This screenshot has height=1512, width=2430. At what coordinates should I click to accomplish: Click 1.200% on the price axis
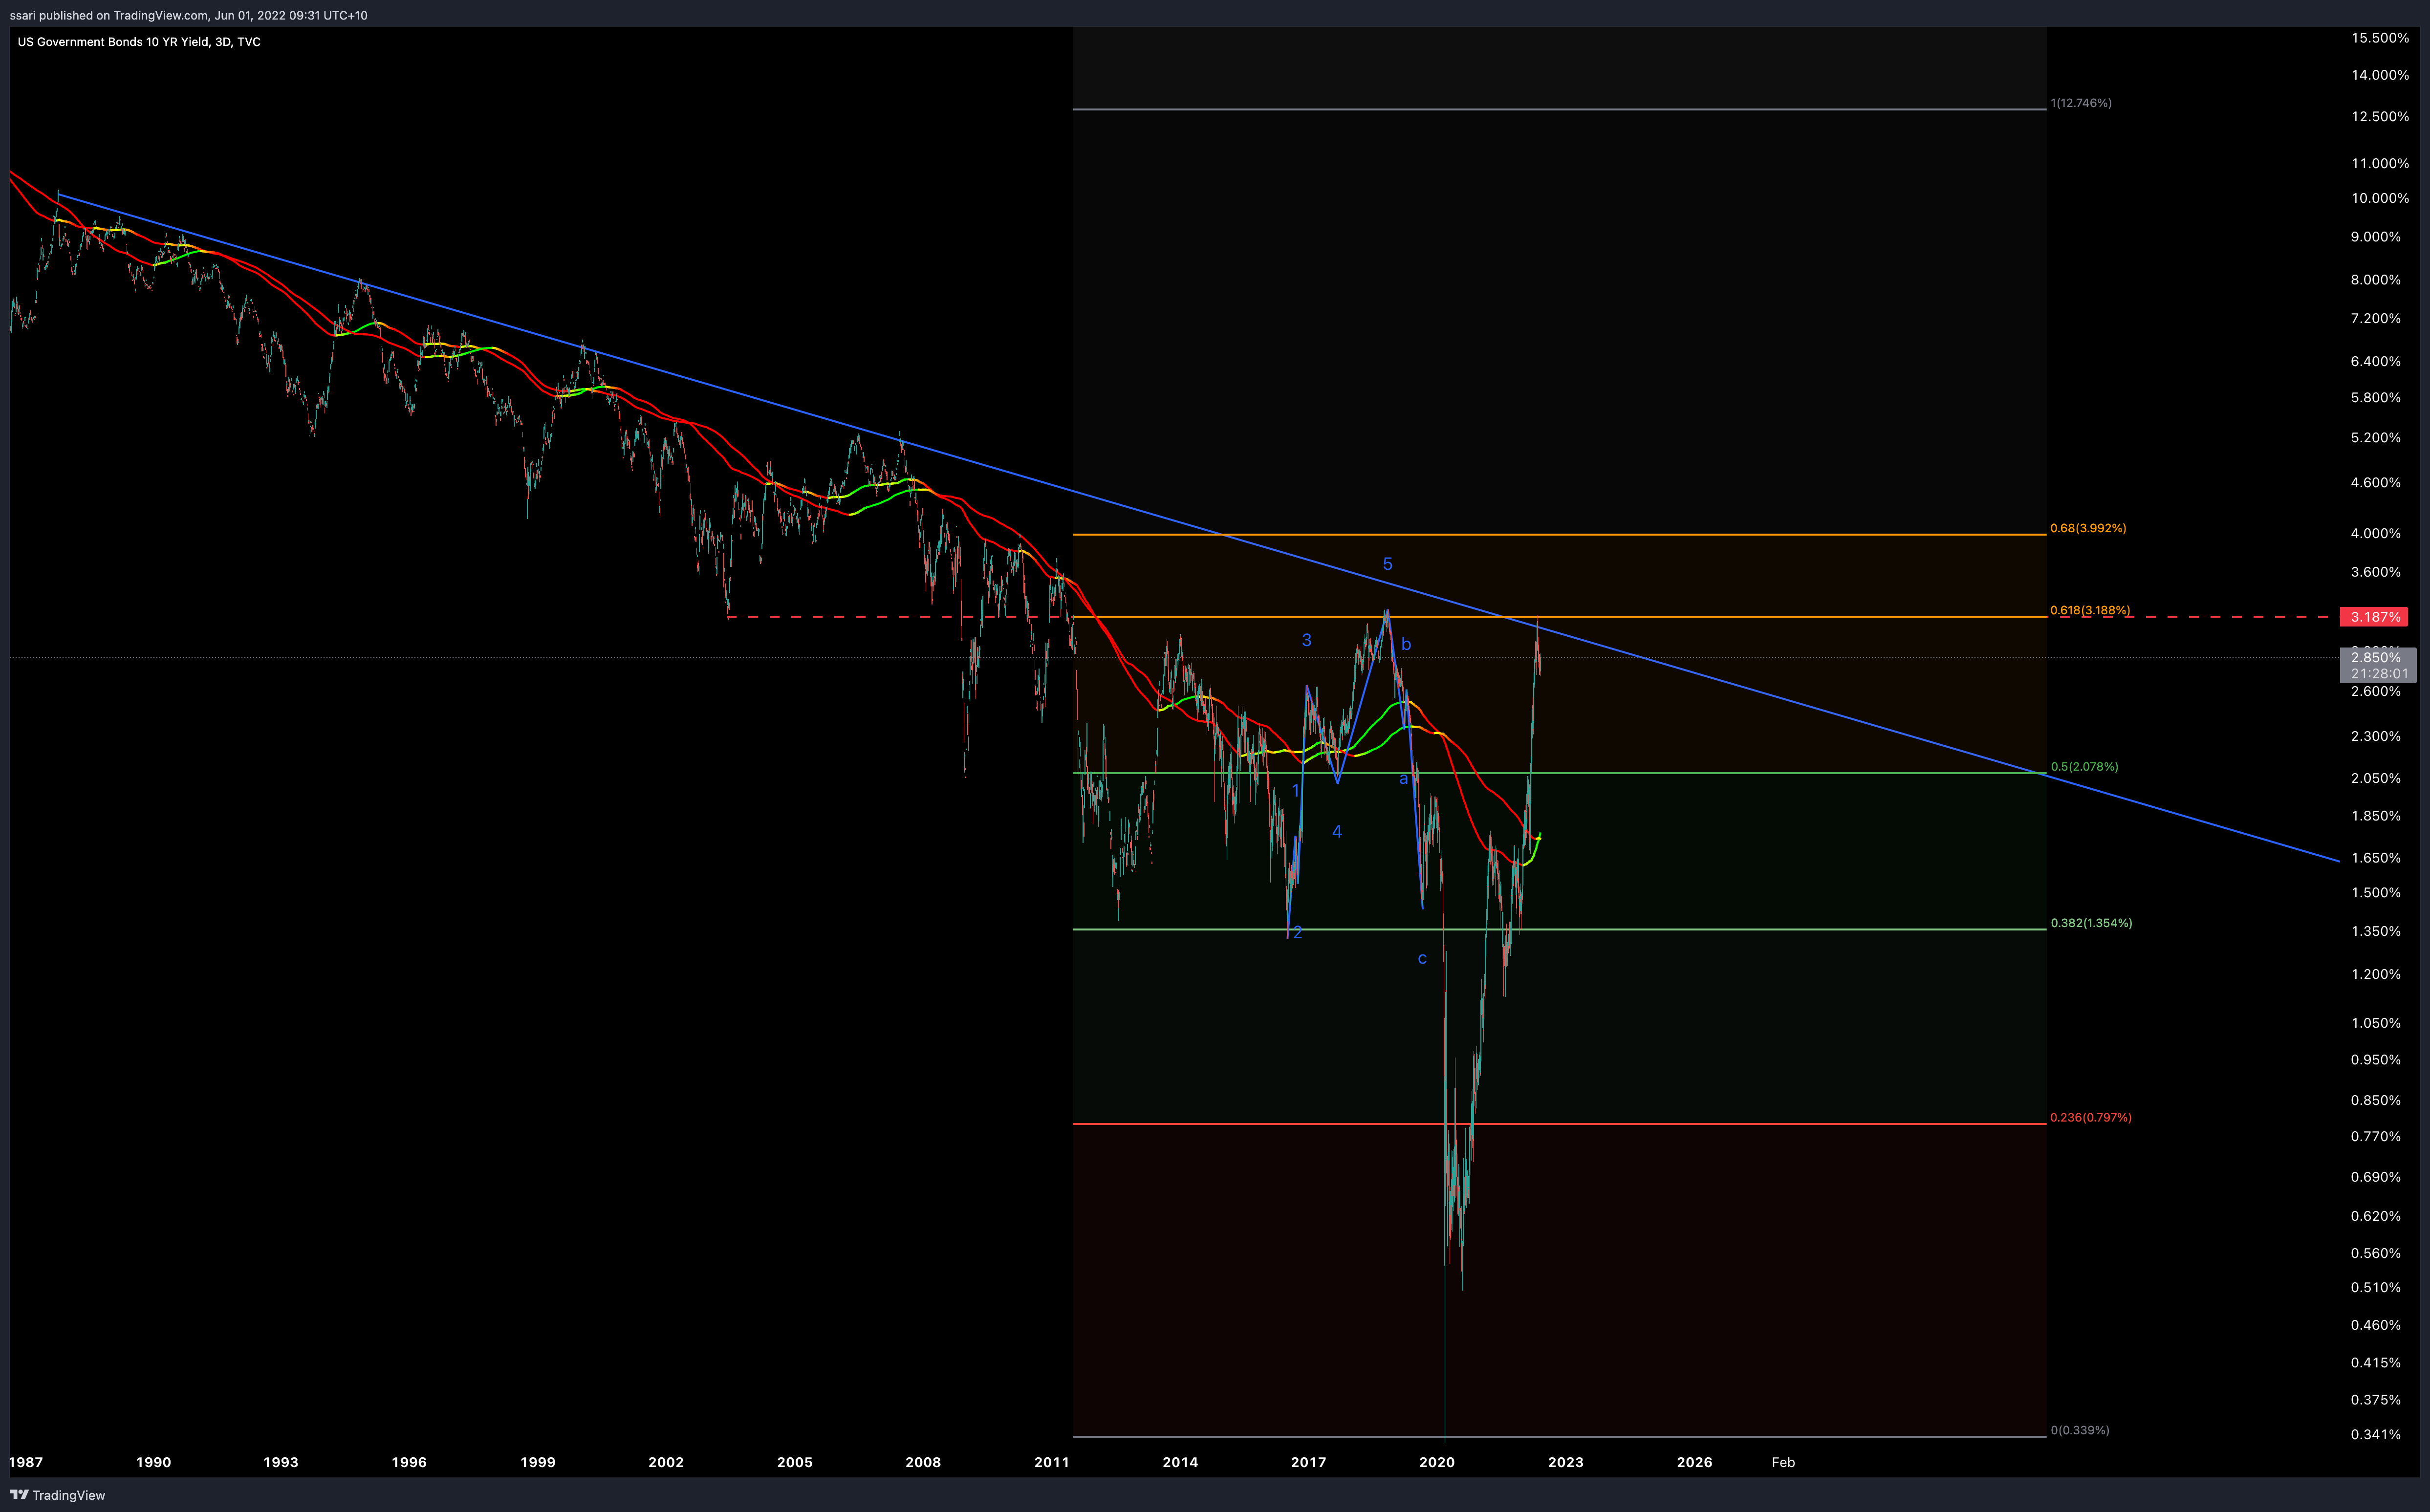coord(2376,974)
